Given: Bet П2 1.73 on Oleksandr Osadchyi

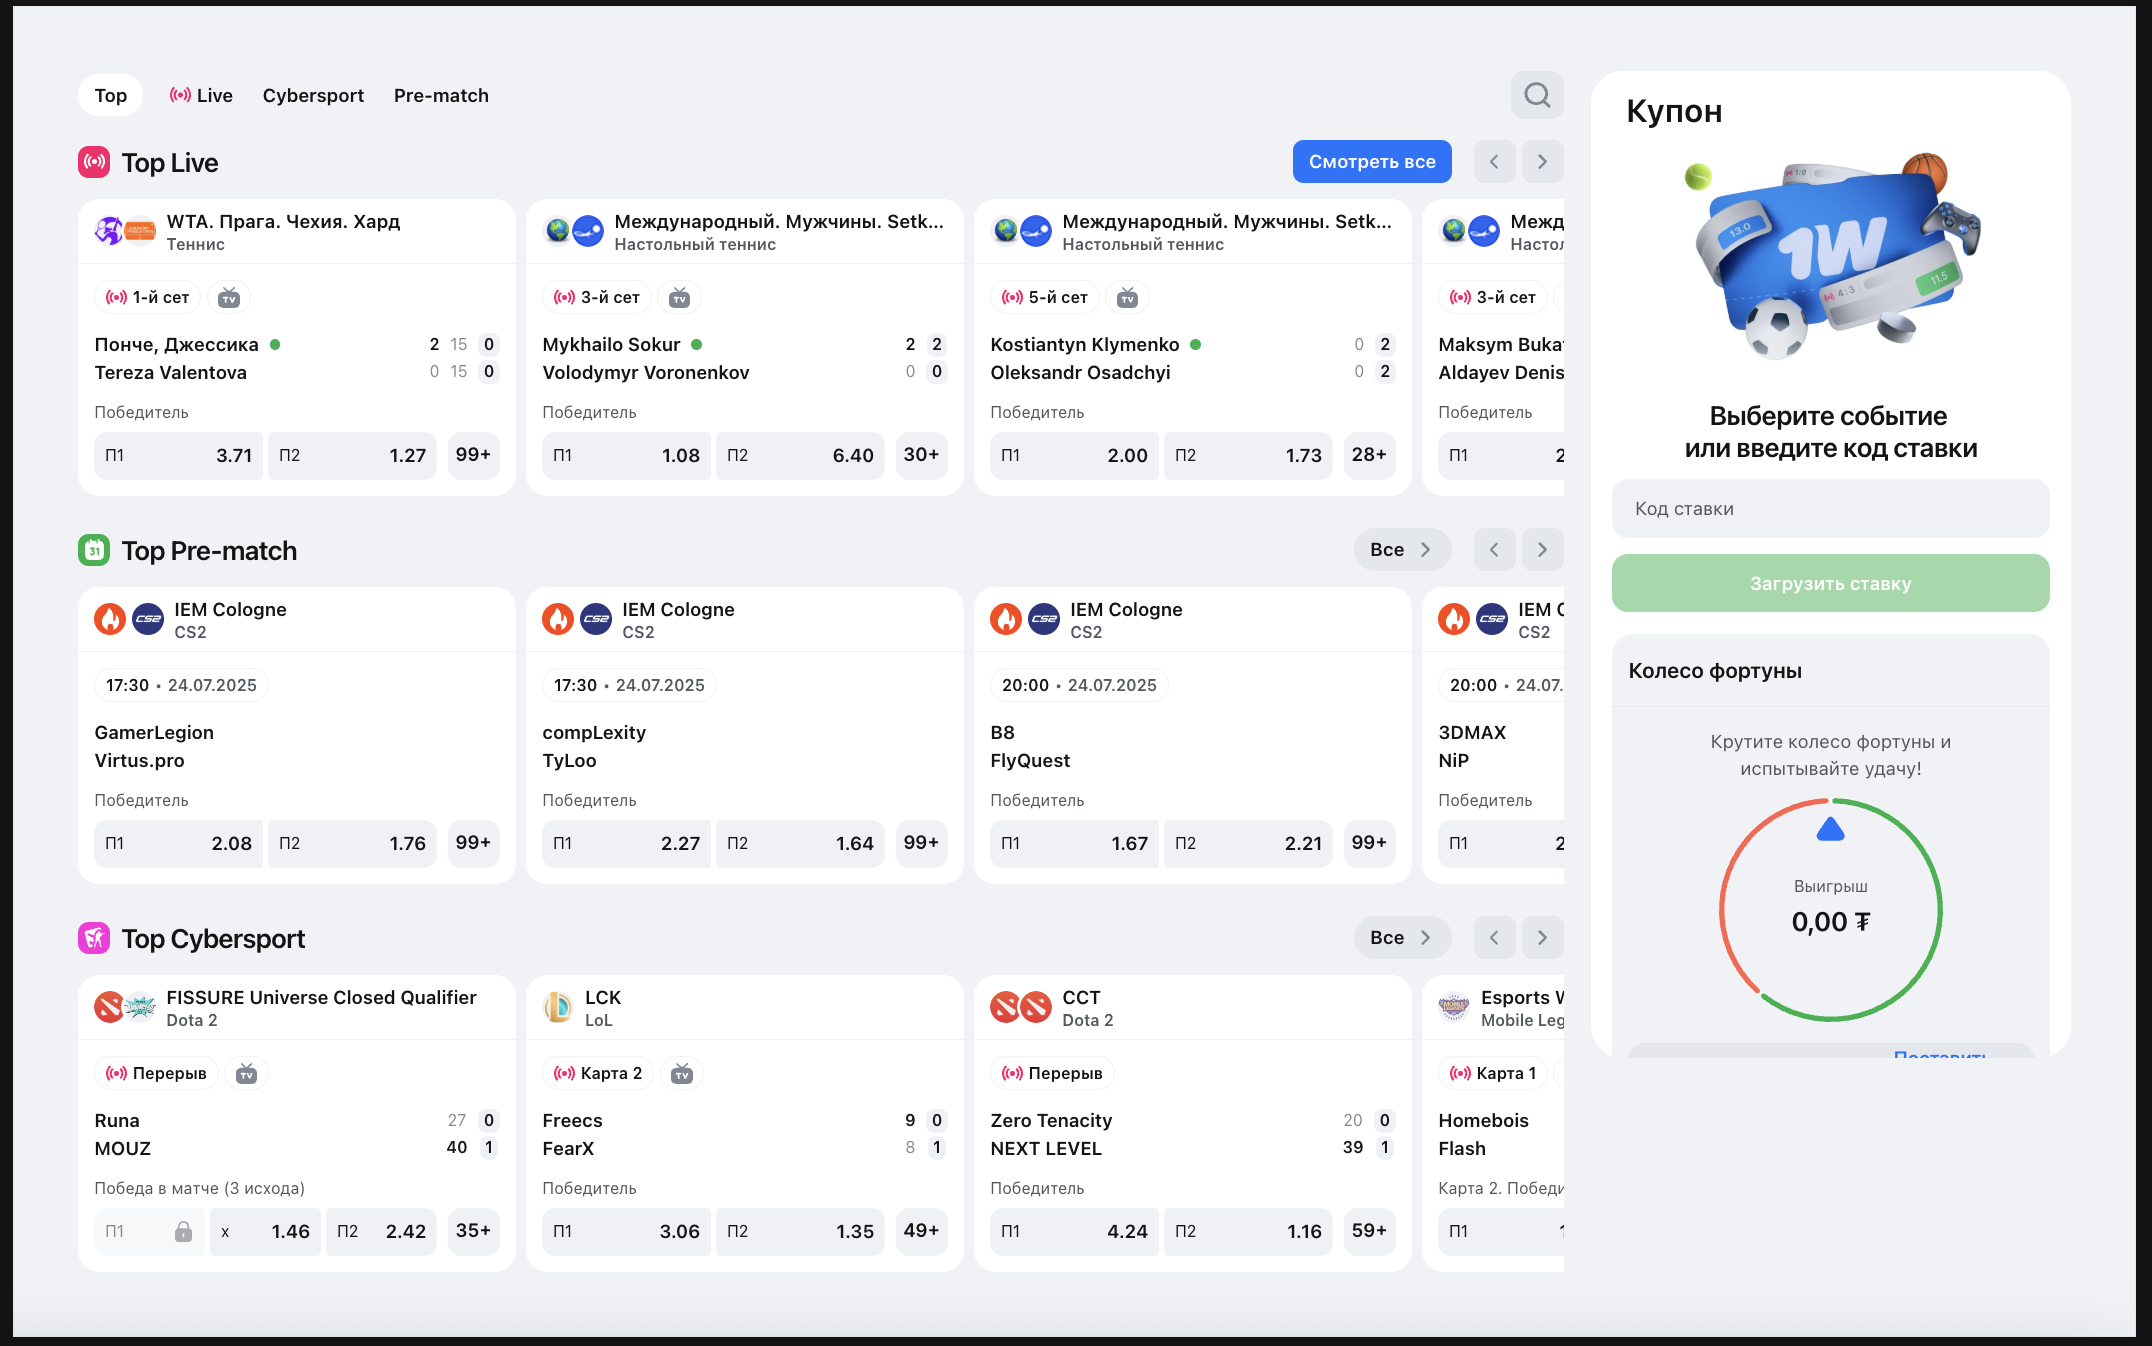Looking at the screenshot, I should [1248, 455].
